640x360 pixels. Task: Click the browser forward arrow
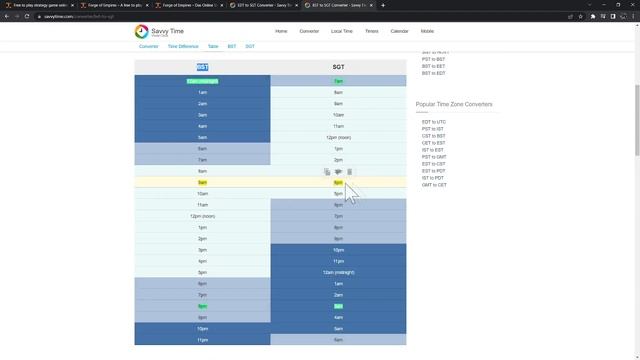(17, 16)
